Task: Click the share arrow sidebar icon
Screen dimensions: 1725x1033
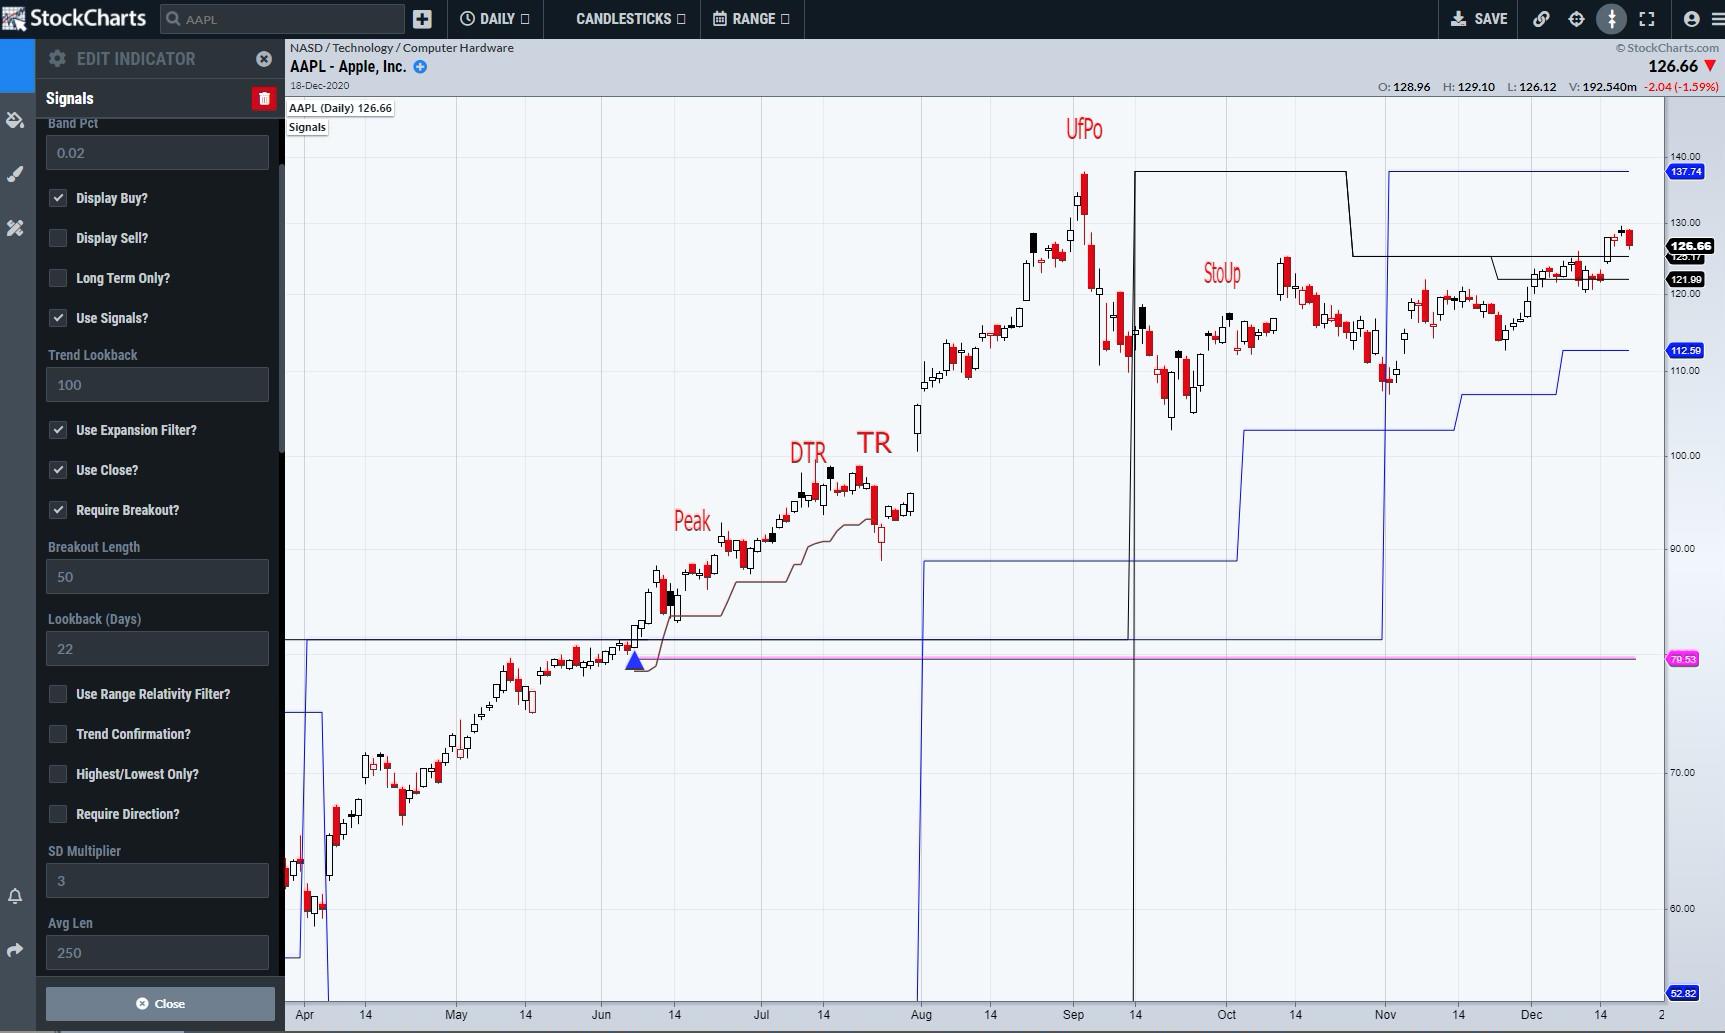Action: 15,950
